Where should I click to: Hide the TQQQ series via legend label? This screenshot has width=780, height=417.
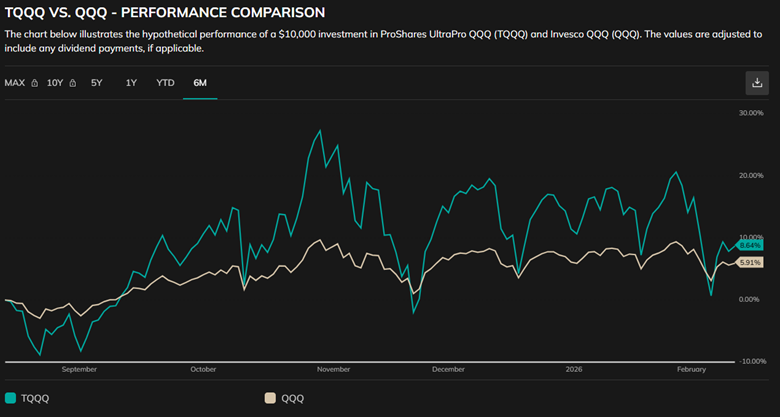35,397
